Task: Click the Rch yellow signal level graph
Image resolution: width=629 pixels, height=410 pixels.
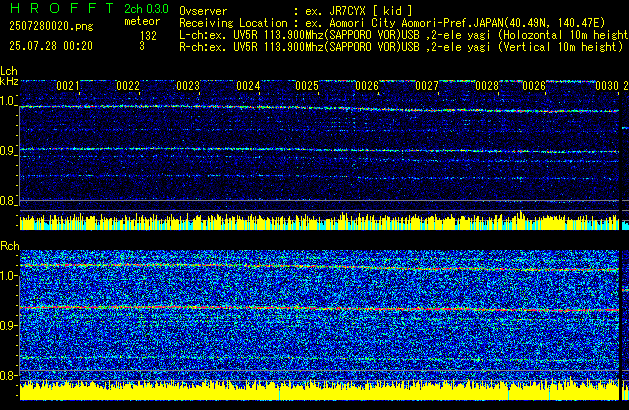Action: pyautogui.click(x=319, y=390)
